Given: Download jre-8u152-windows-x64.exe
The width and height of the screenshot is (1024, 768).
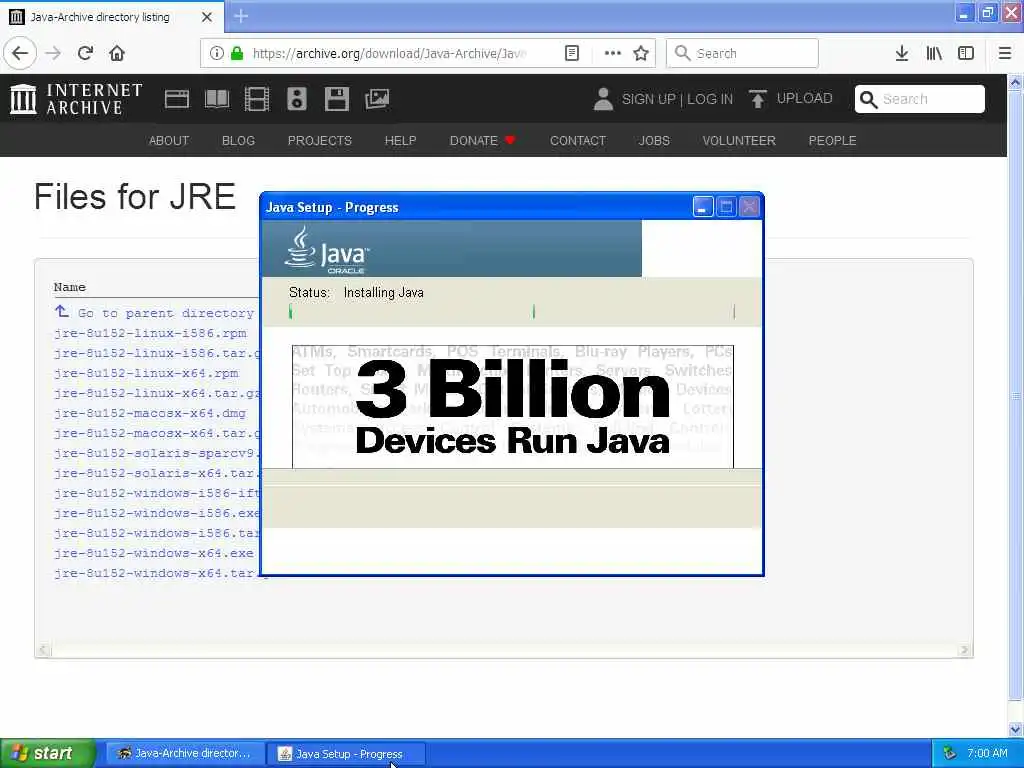Looking at the screenshot, I should pos(153,553).
